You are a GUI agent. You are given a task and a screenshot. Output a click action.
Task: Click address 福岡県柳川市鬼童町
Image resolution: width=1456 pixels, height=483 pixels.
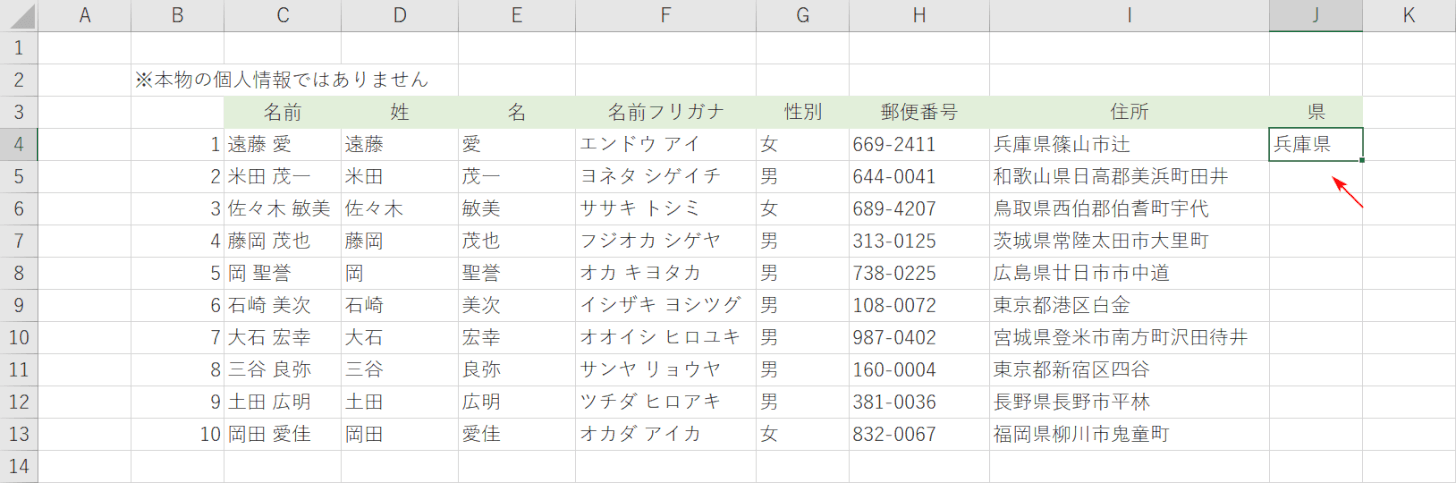1130,434
